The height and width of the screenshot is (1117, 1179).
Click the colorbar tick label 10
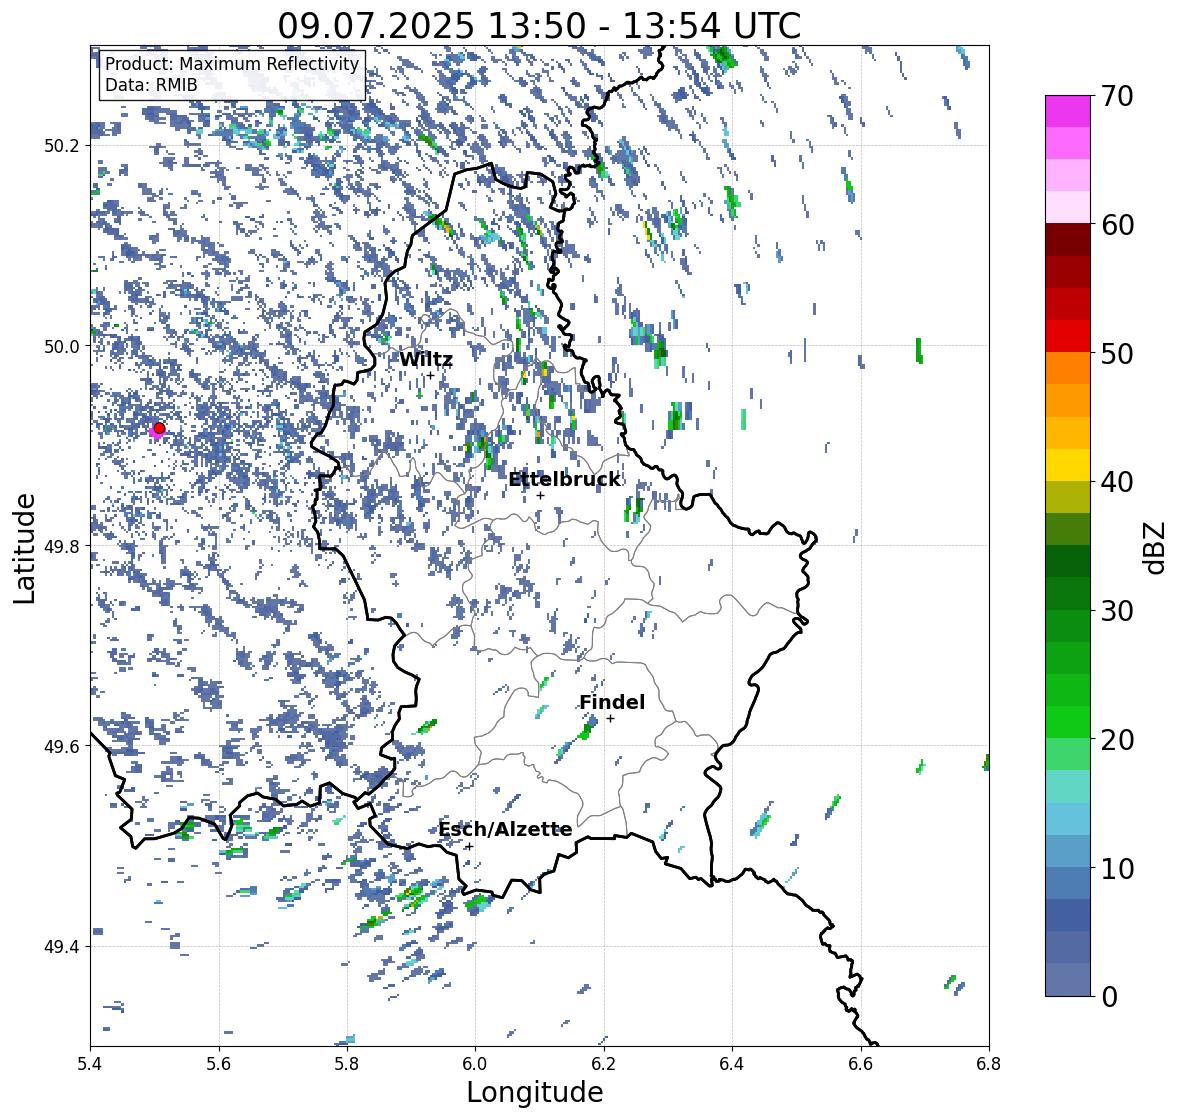click(1117, 868)
